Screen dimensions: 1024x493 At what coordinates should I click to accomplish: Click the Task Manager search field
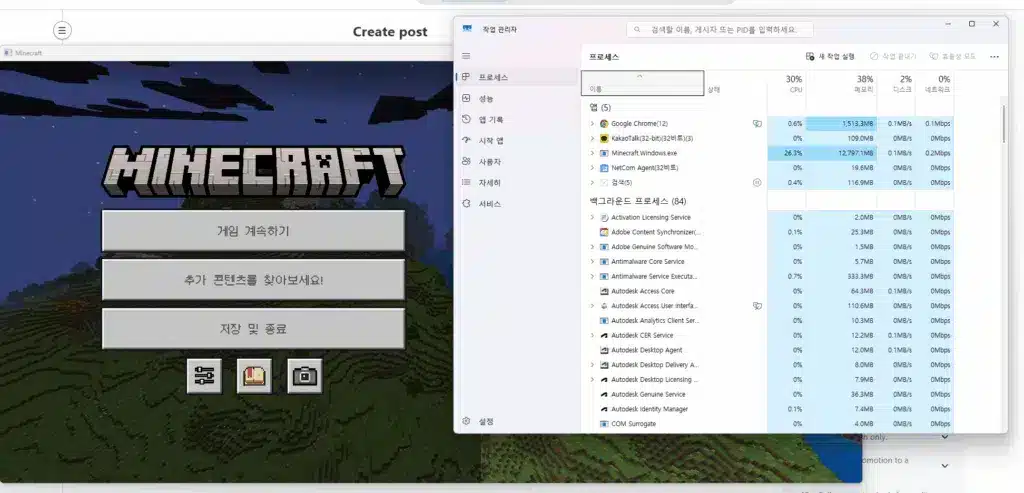coord(721,29)
